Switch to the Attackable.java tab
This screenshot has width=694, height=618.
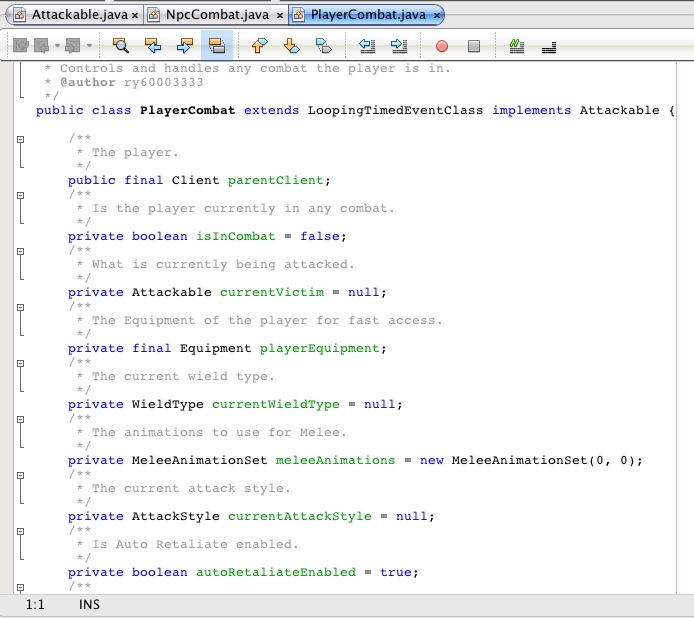pos(79,15)
